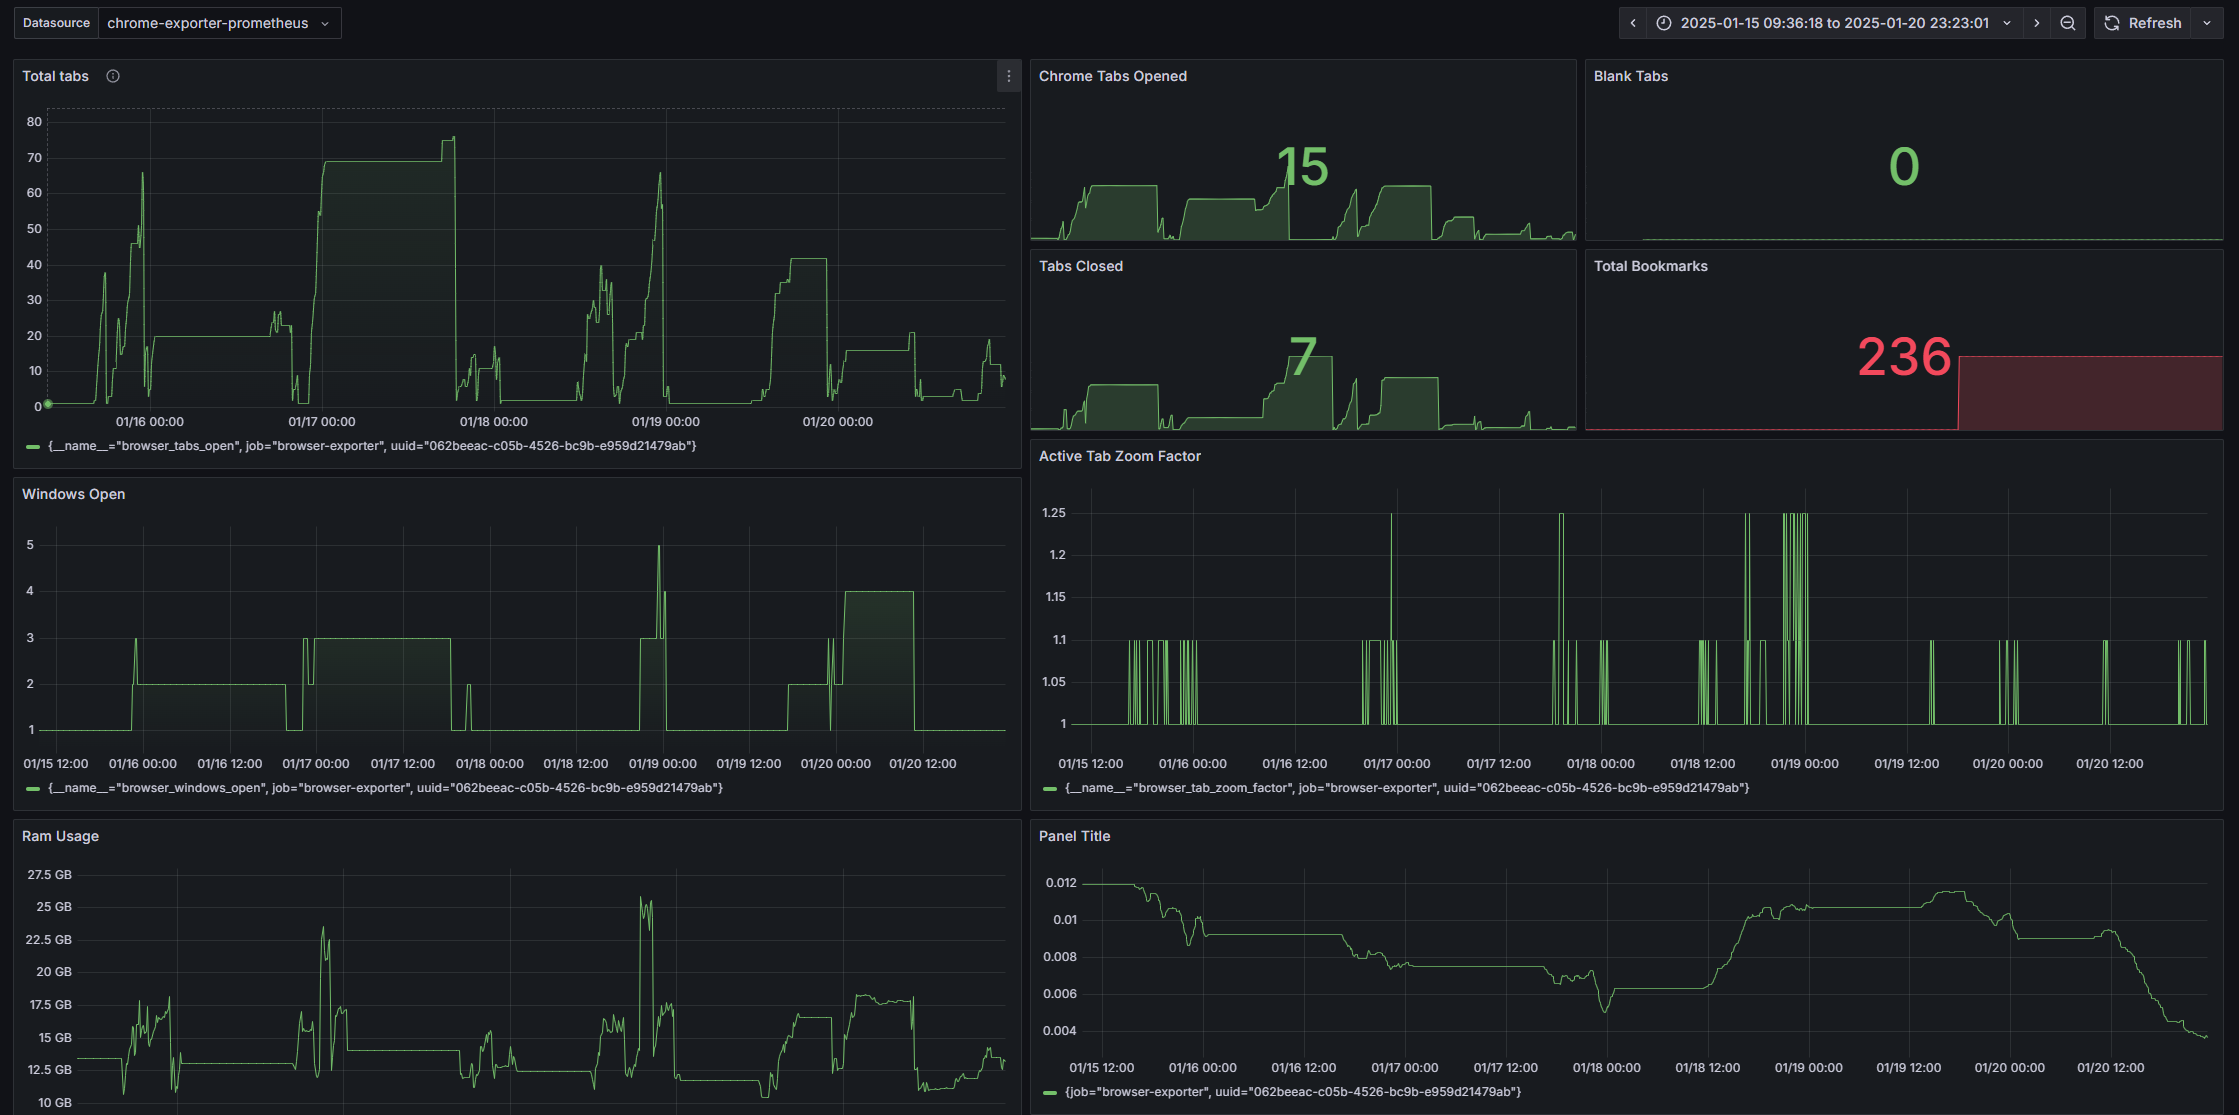Viewport: 2239px width, 1115px height.
Task: Click the Windows Open panel title
Action: click(73, 494)
